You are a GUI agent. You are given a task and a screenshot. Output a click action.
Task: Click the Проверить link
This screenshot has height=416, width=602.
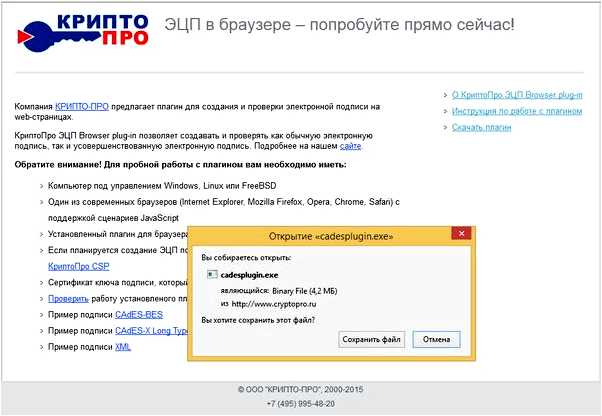coord(68,299)
